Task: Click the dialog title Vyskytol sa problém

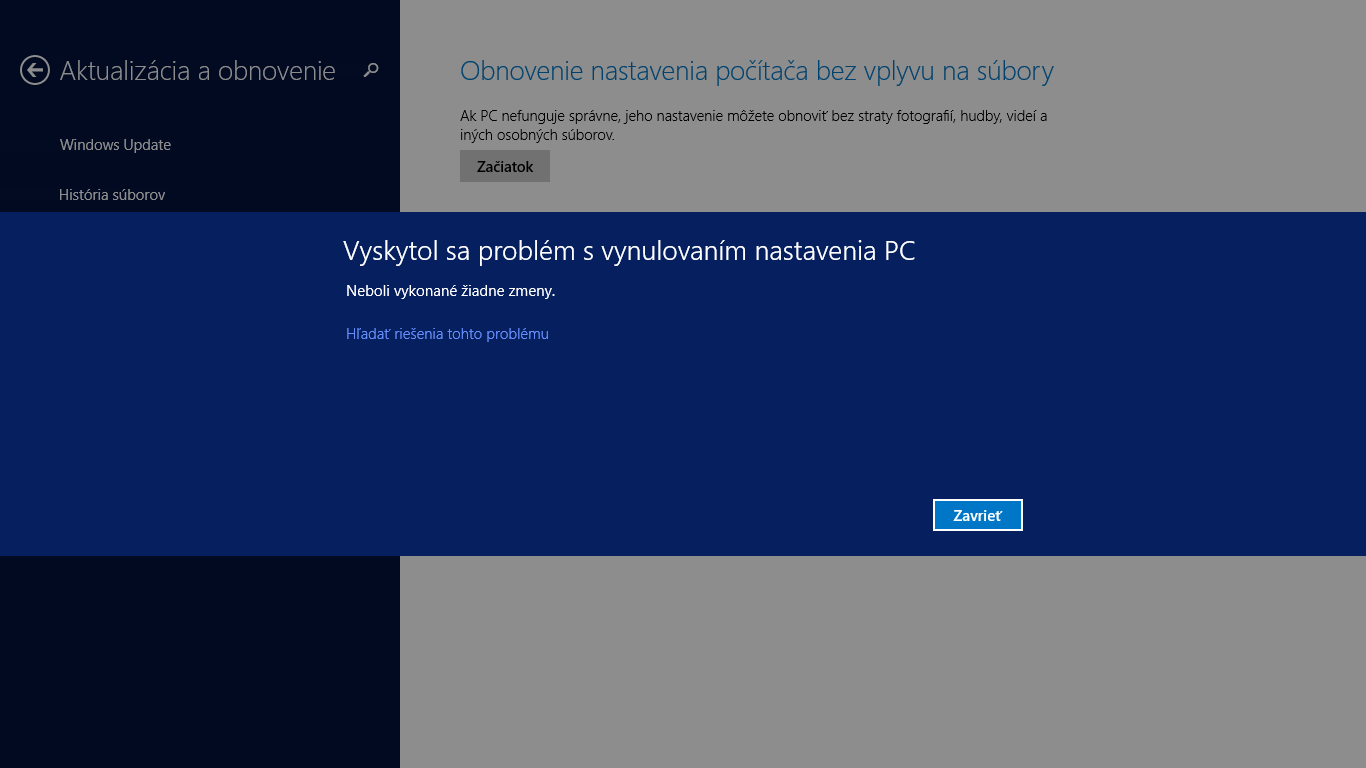Action: click(x=629, y=251)
